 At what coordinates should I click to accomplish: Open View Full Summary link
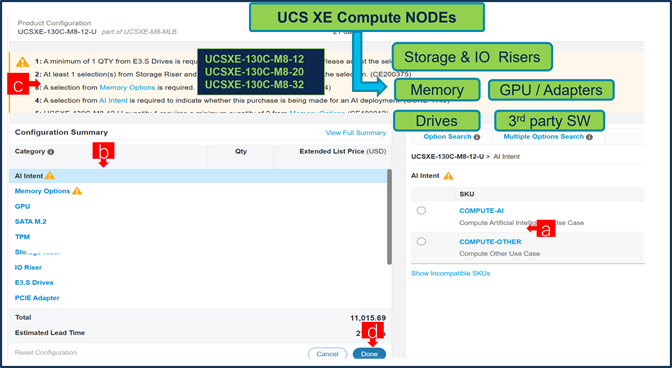(x=356, y=133)
